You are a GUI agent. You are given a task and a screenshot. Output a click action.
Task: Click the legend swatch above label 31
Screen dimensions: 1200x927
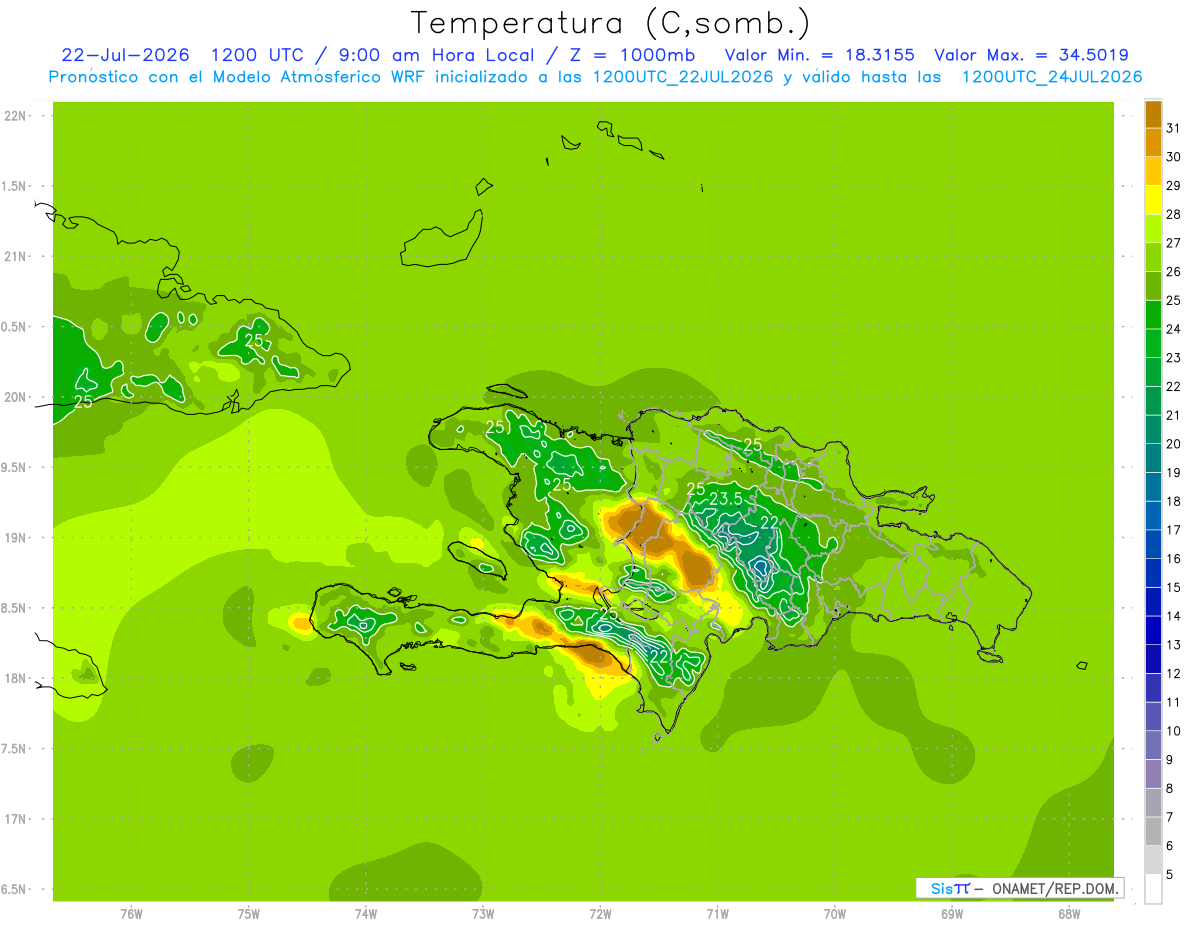[x=1153, y=115]
